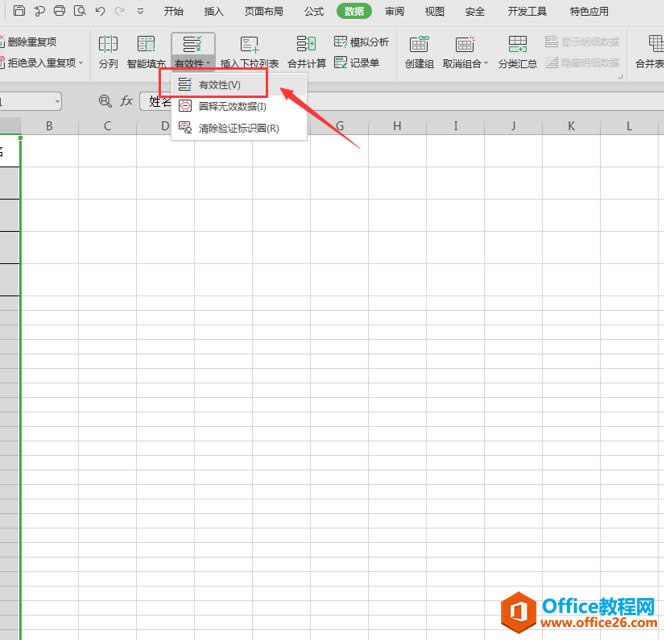
Task: Switch to 页面布局 tab
Action: coord(263,11)
